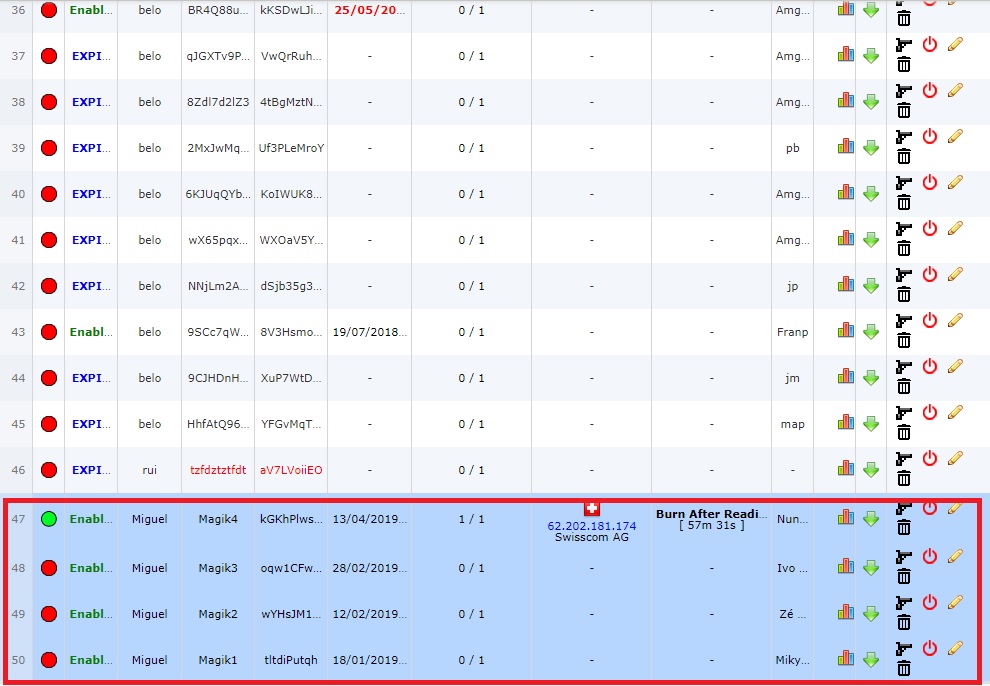This screenshot has height=686, width=990.
Task: Delete line 38 using its trash icon
Action: (904, 110)
